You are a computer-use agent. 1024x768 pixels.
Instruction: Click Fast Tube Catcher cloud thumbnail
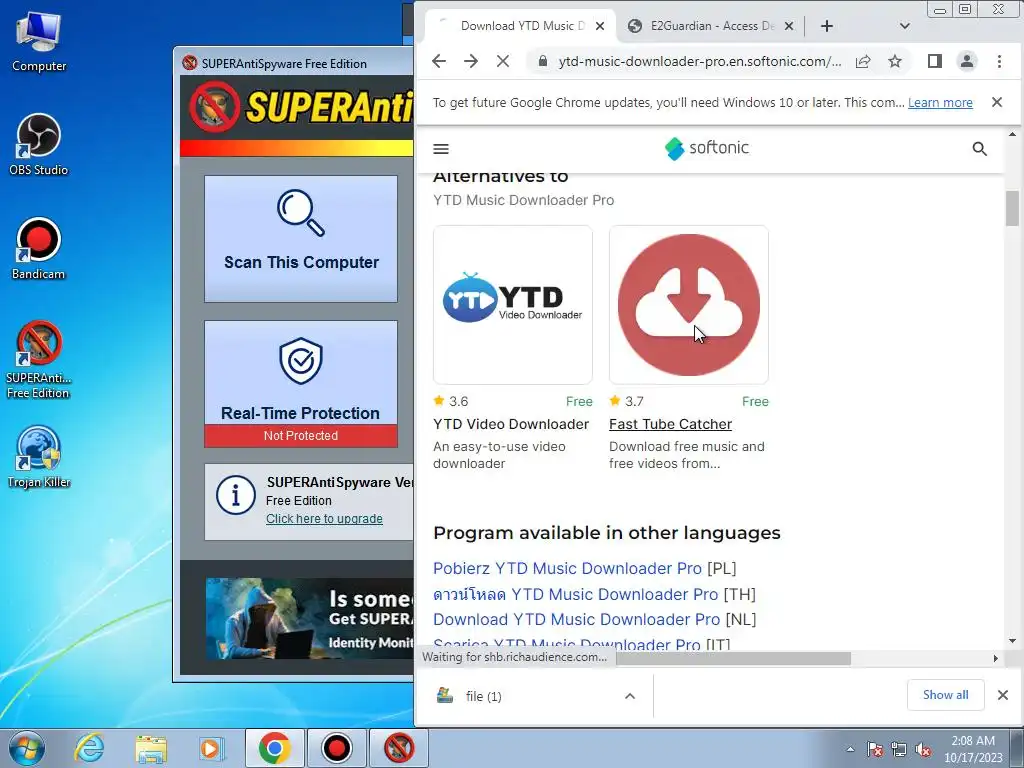(x=689, y=304)
